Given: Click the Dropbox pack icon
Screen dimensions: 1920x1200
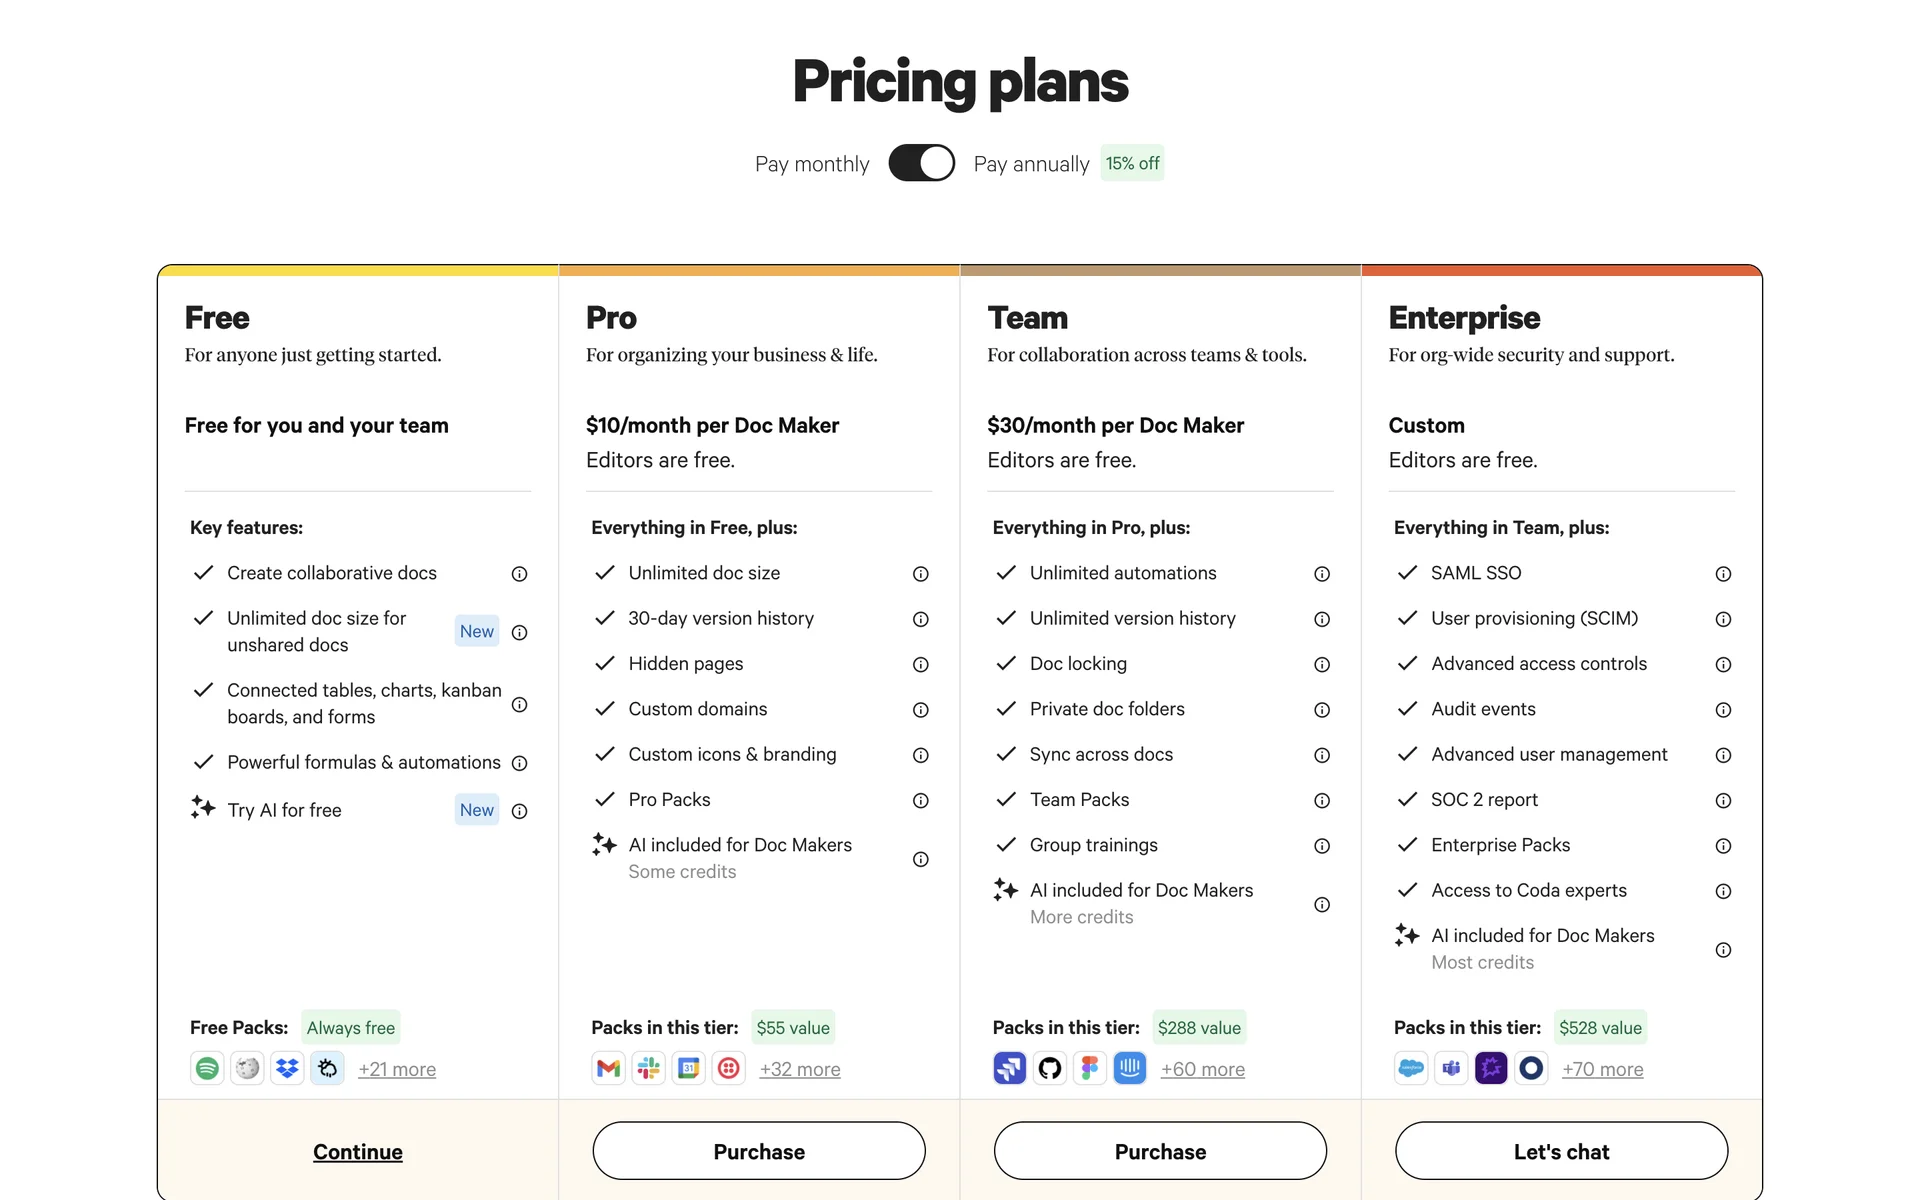Looking at the screenshot, I should tap(287, 1069).
